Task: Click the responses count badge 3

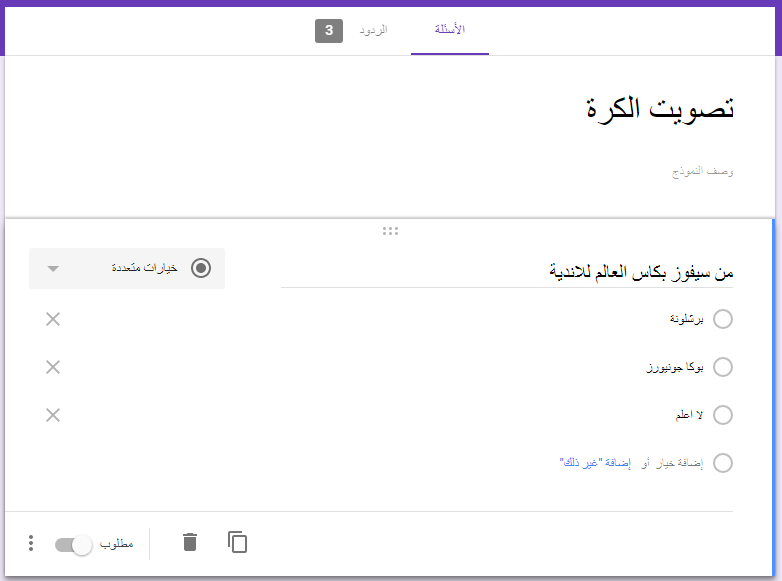Action: click(x=329, y=31)
